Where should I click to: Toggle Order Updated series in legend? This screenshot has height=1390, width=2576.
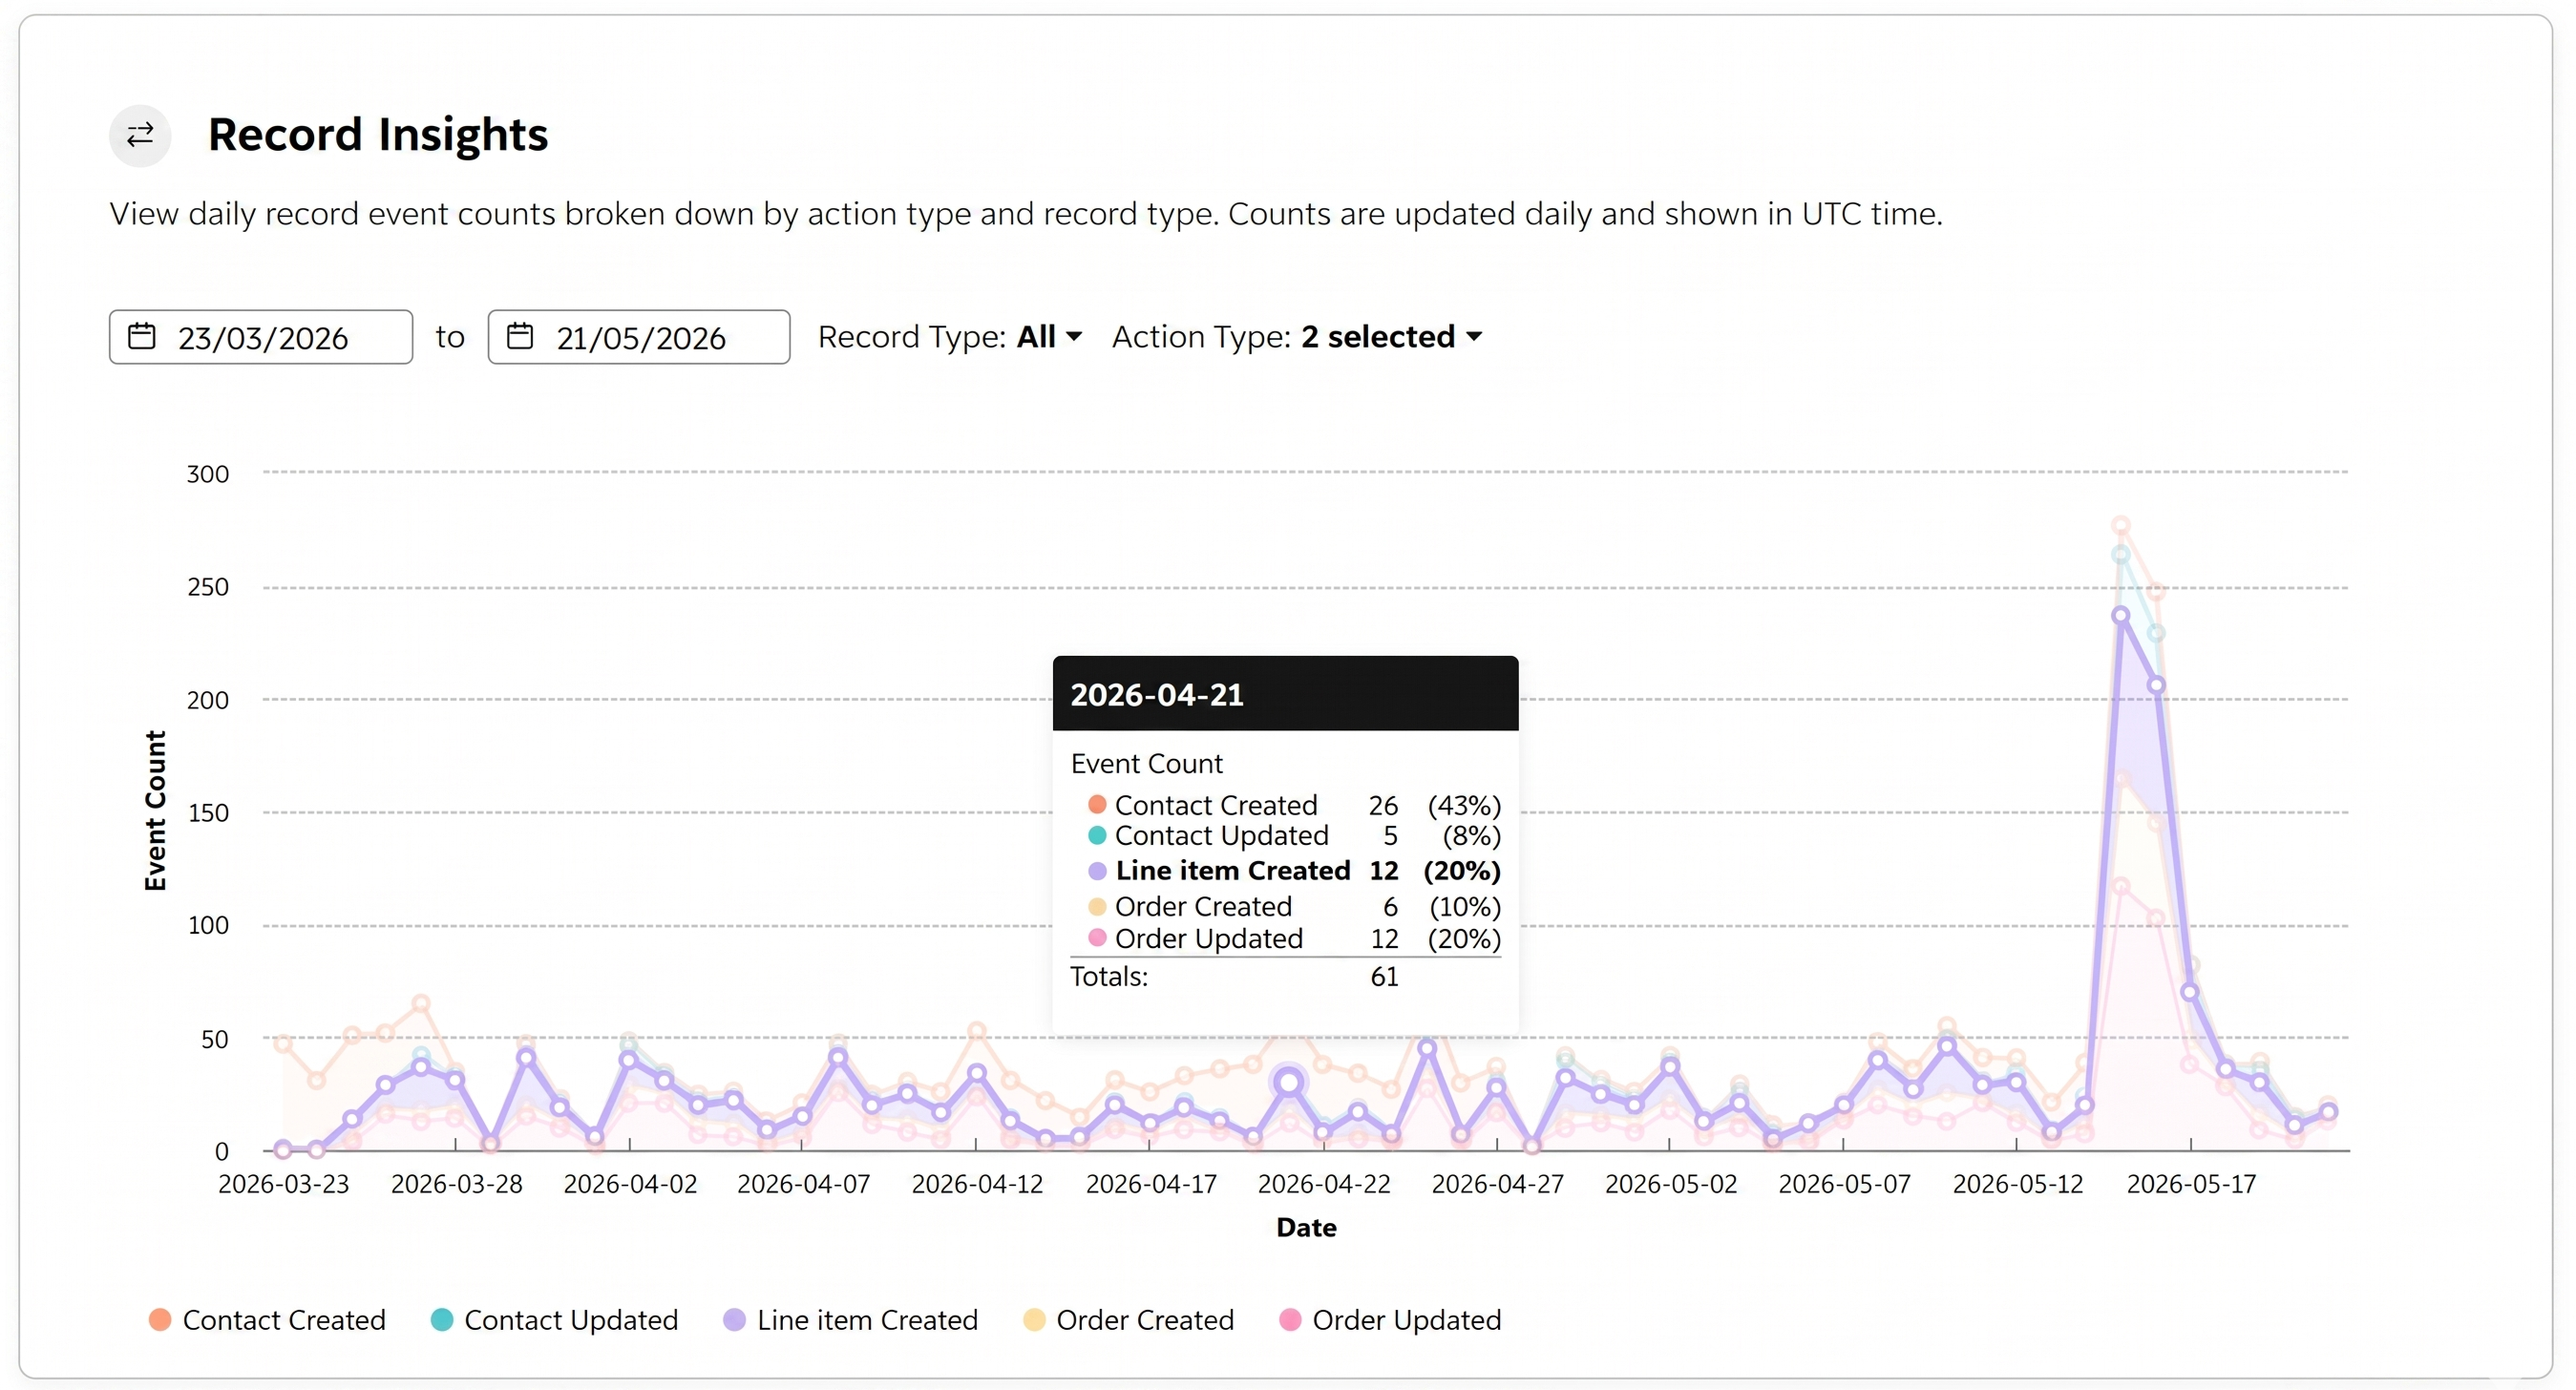[x=1390, y=1320]
